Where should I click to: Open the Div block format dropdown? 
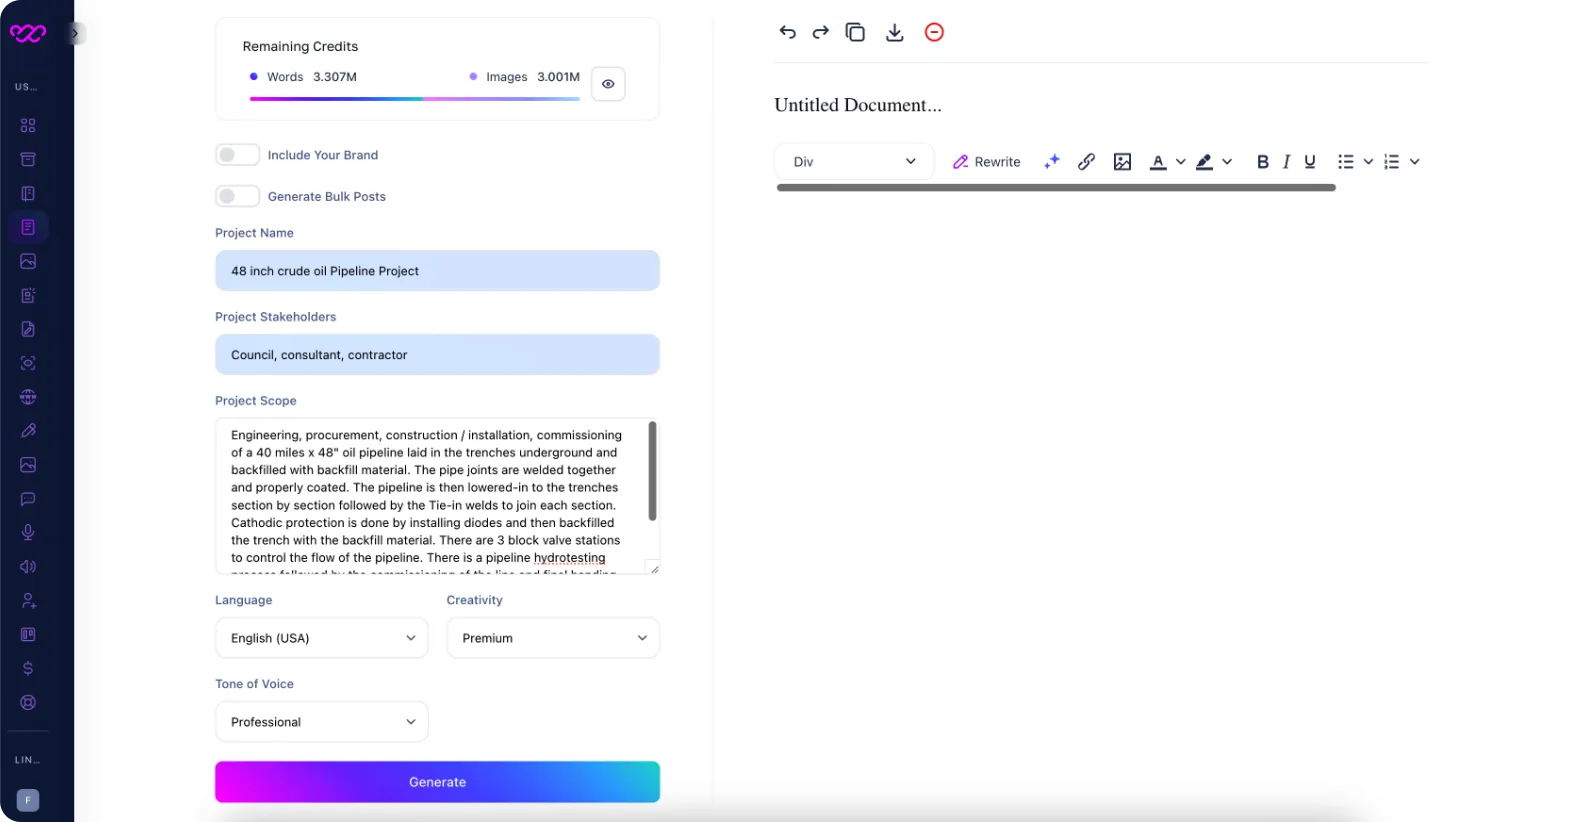[x=854, y=161]
